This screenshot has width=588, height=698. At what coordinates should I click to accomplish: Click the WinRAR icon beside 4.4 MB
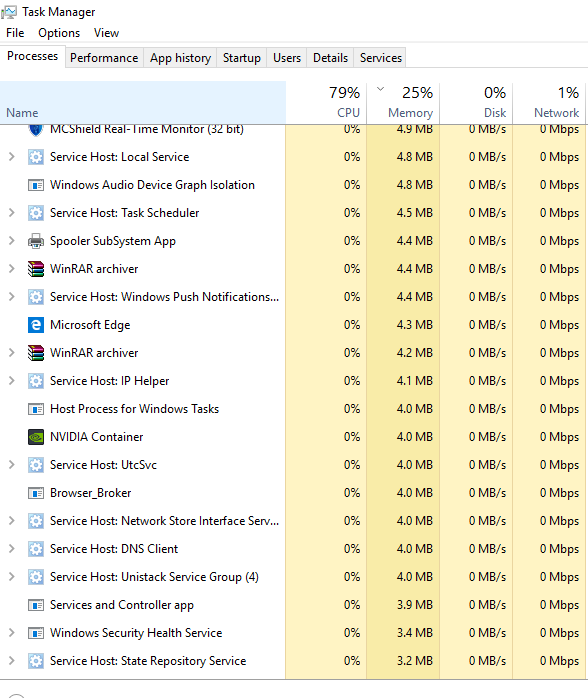pos(36,269)
